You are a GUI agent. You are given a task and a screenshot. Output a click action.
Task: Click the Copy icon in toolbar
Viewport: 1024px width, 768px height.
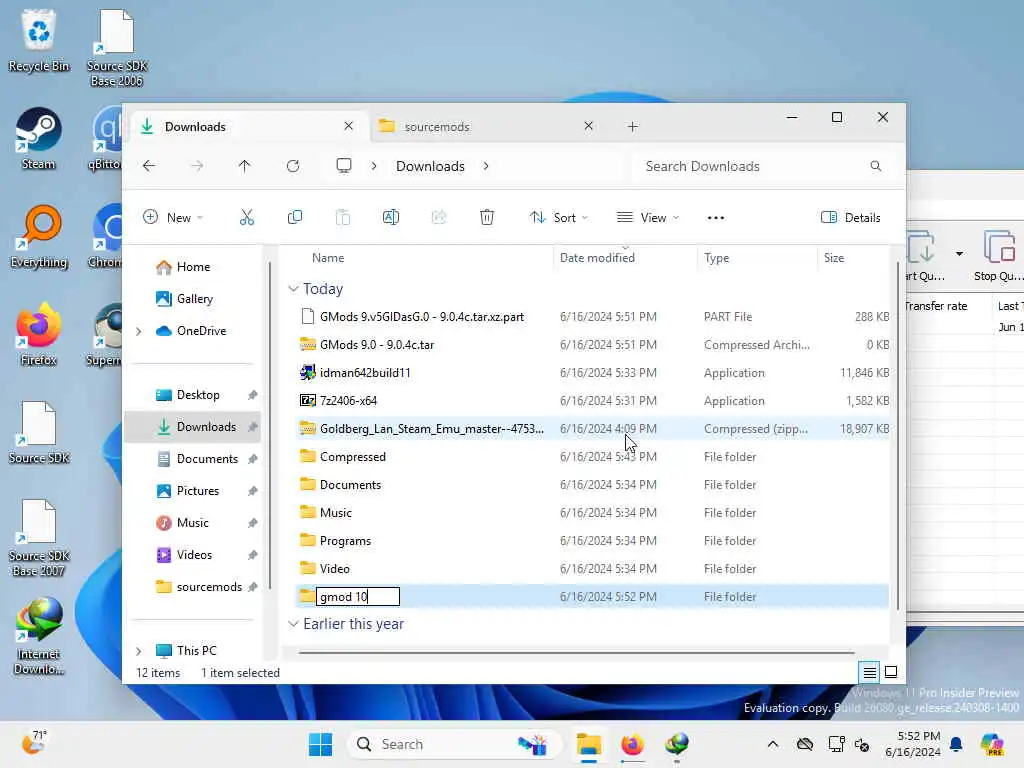pos(295,217)
